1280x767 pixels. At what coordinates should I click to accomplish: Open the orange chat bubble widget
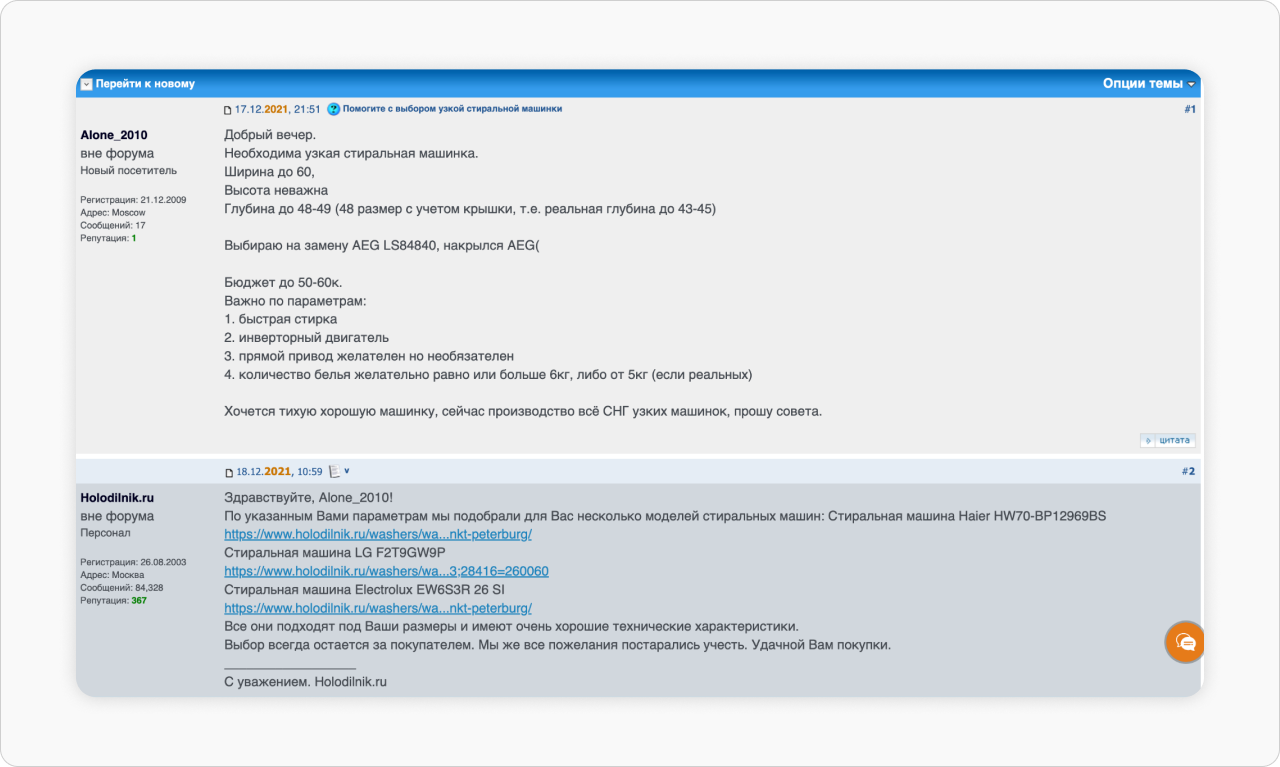1185,642
